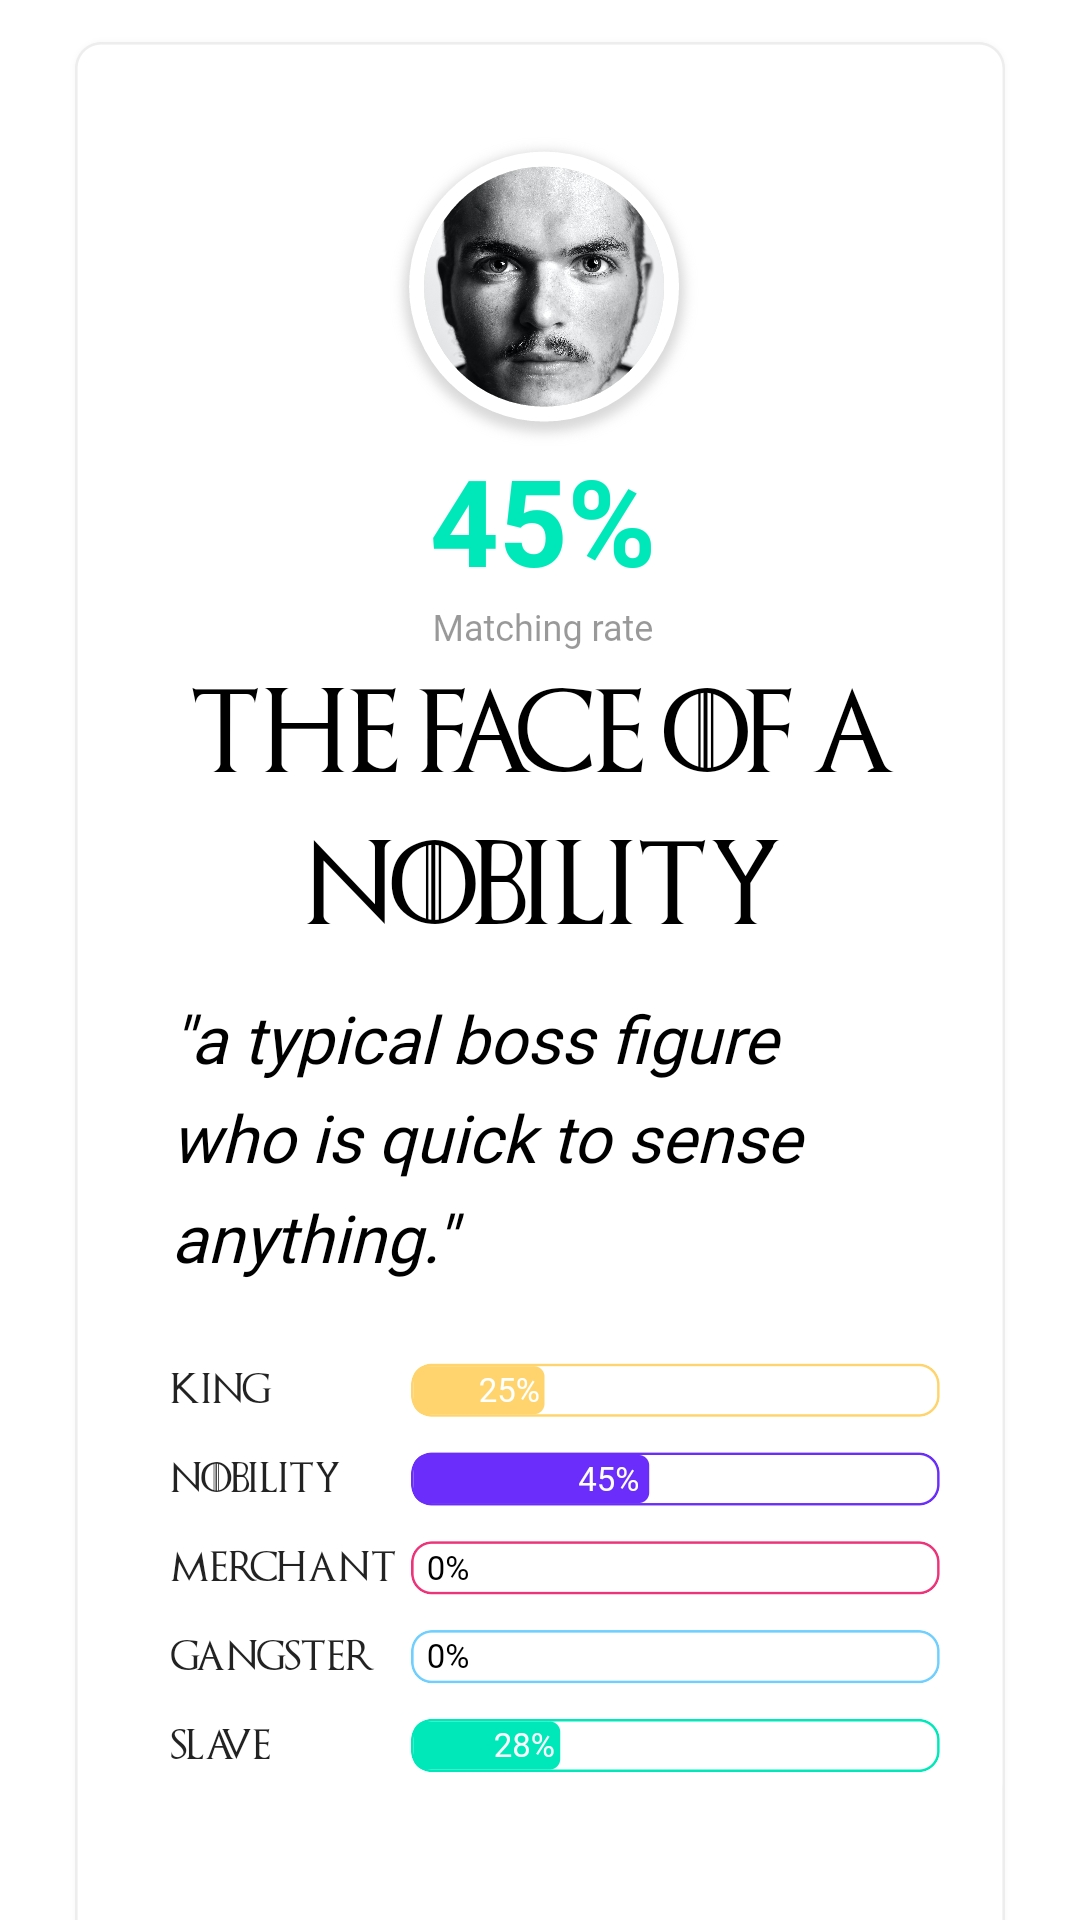Select the KING category label
The image size is (1080, 1920).
click(x=220, y=1389)
